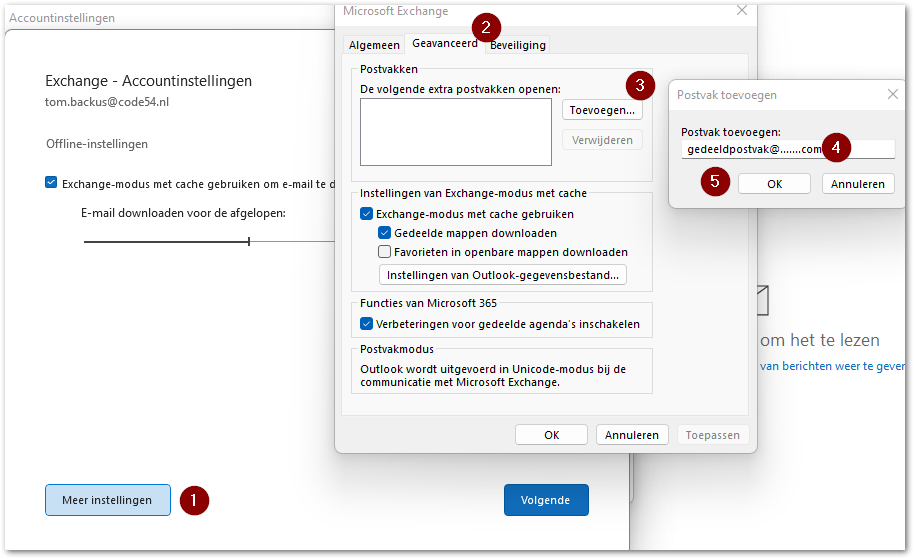The height and width of the screenshot is (559, 914).
Task: Click inside the extra postvakken list box
Action: tap(456, 132)
